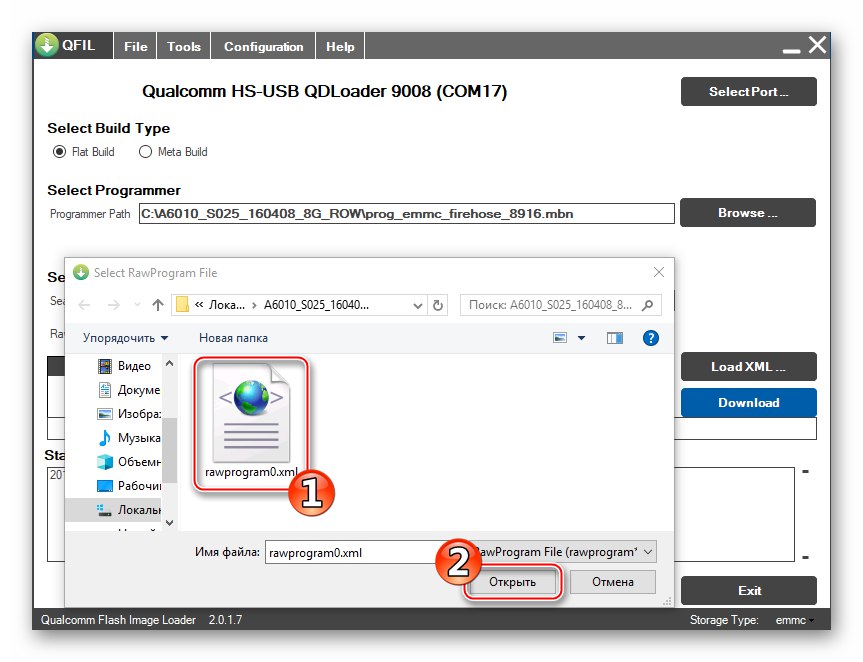
Task: Click the Programmer Path field
Action: 406,214
